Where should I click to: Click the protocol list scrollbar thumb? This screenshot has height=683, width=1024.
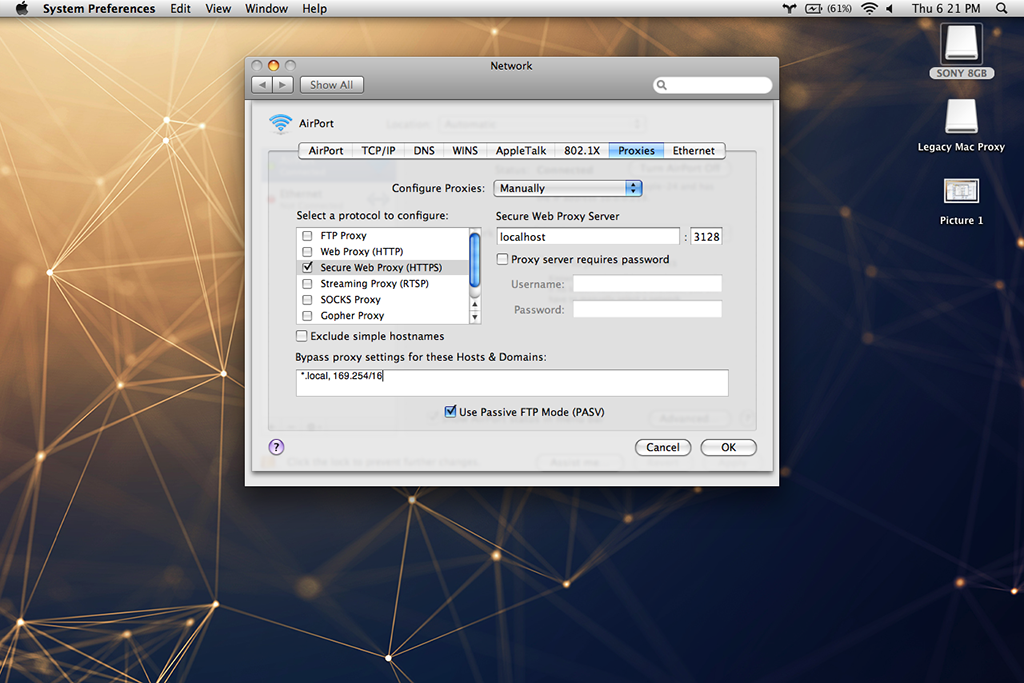click(x=475, y=259)
